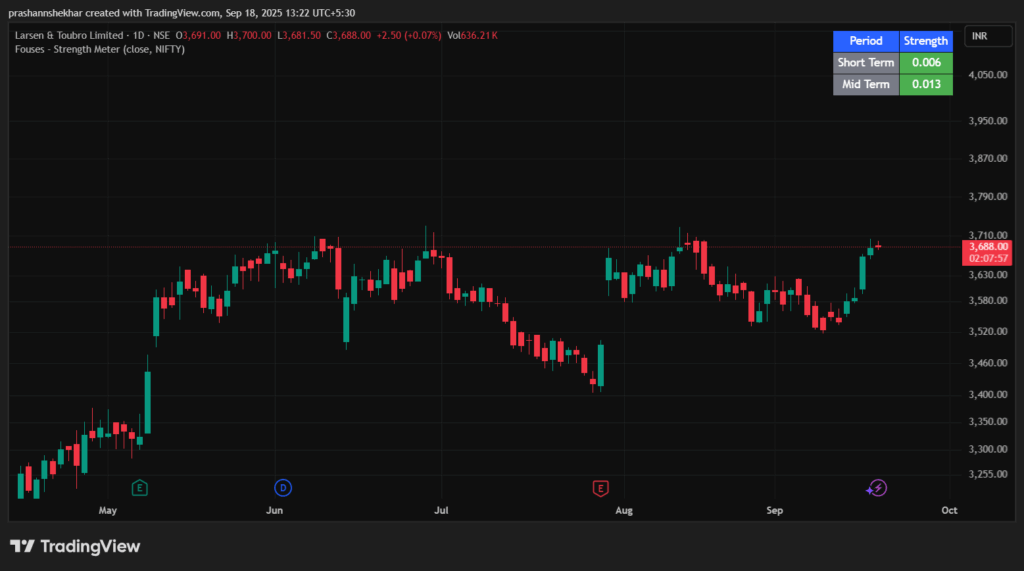Click the Strength column header
1024x571 pixels.
click(x=926, y=41)
